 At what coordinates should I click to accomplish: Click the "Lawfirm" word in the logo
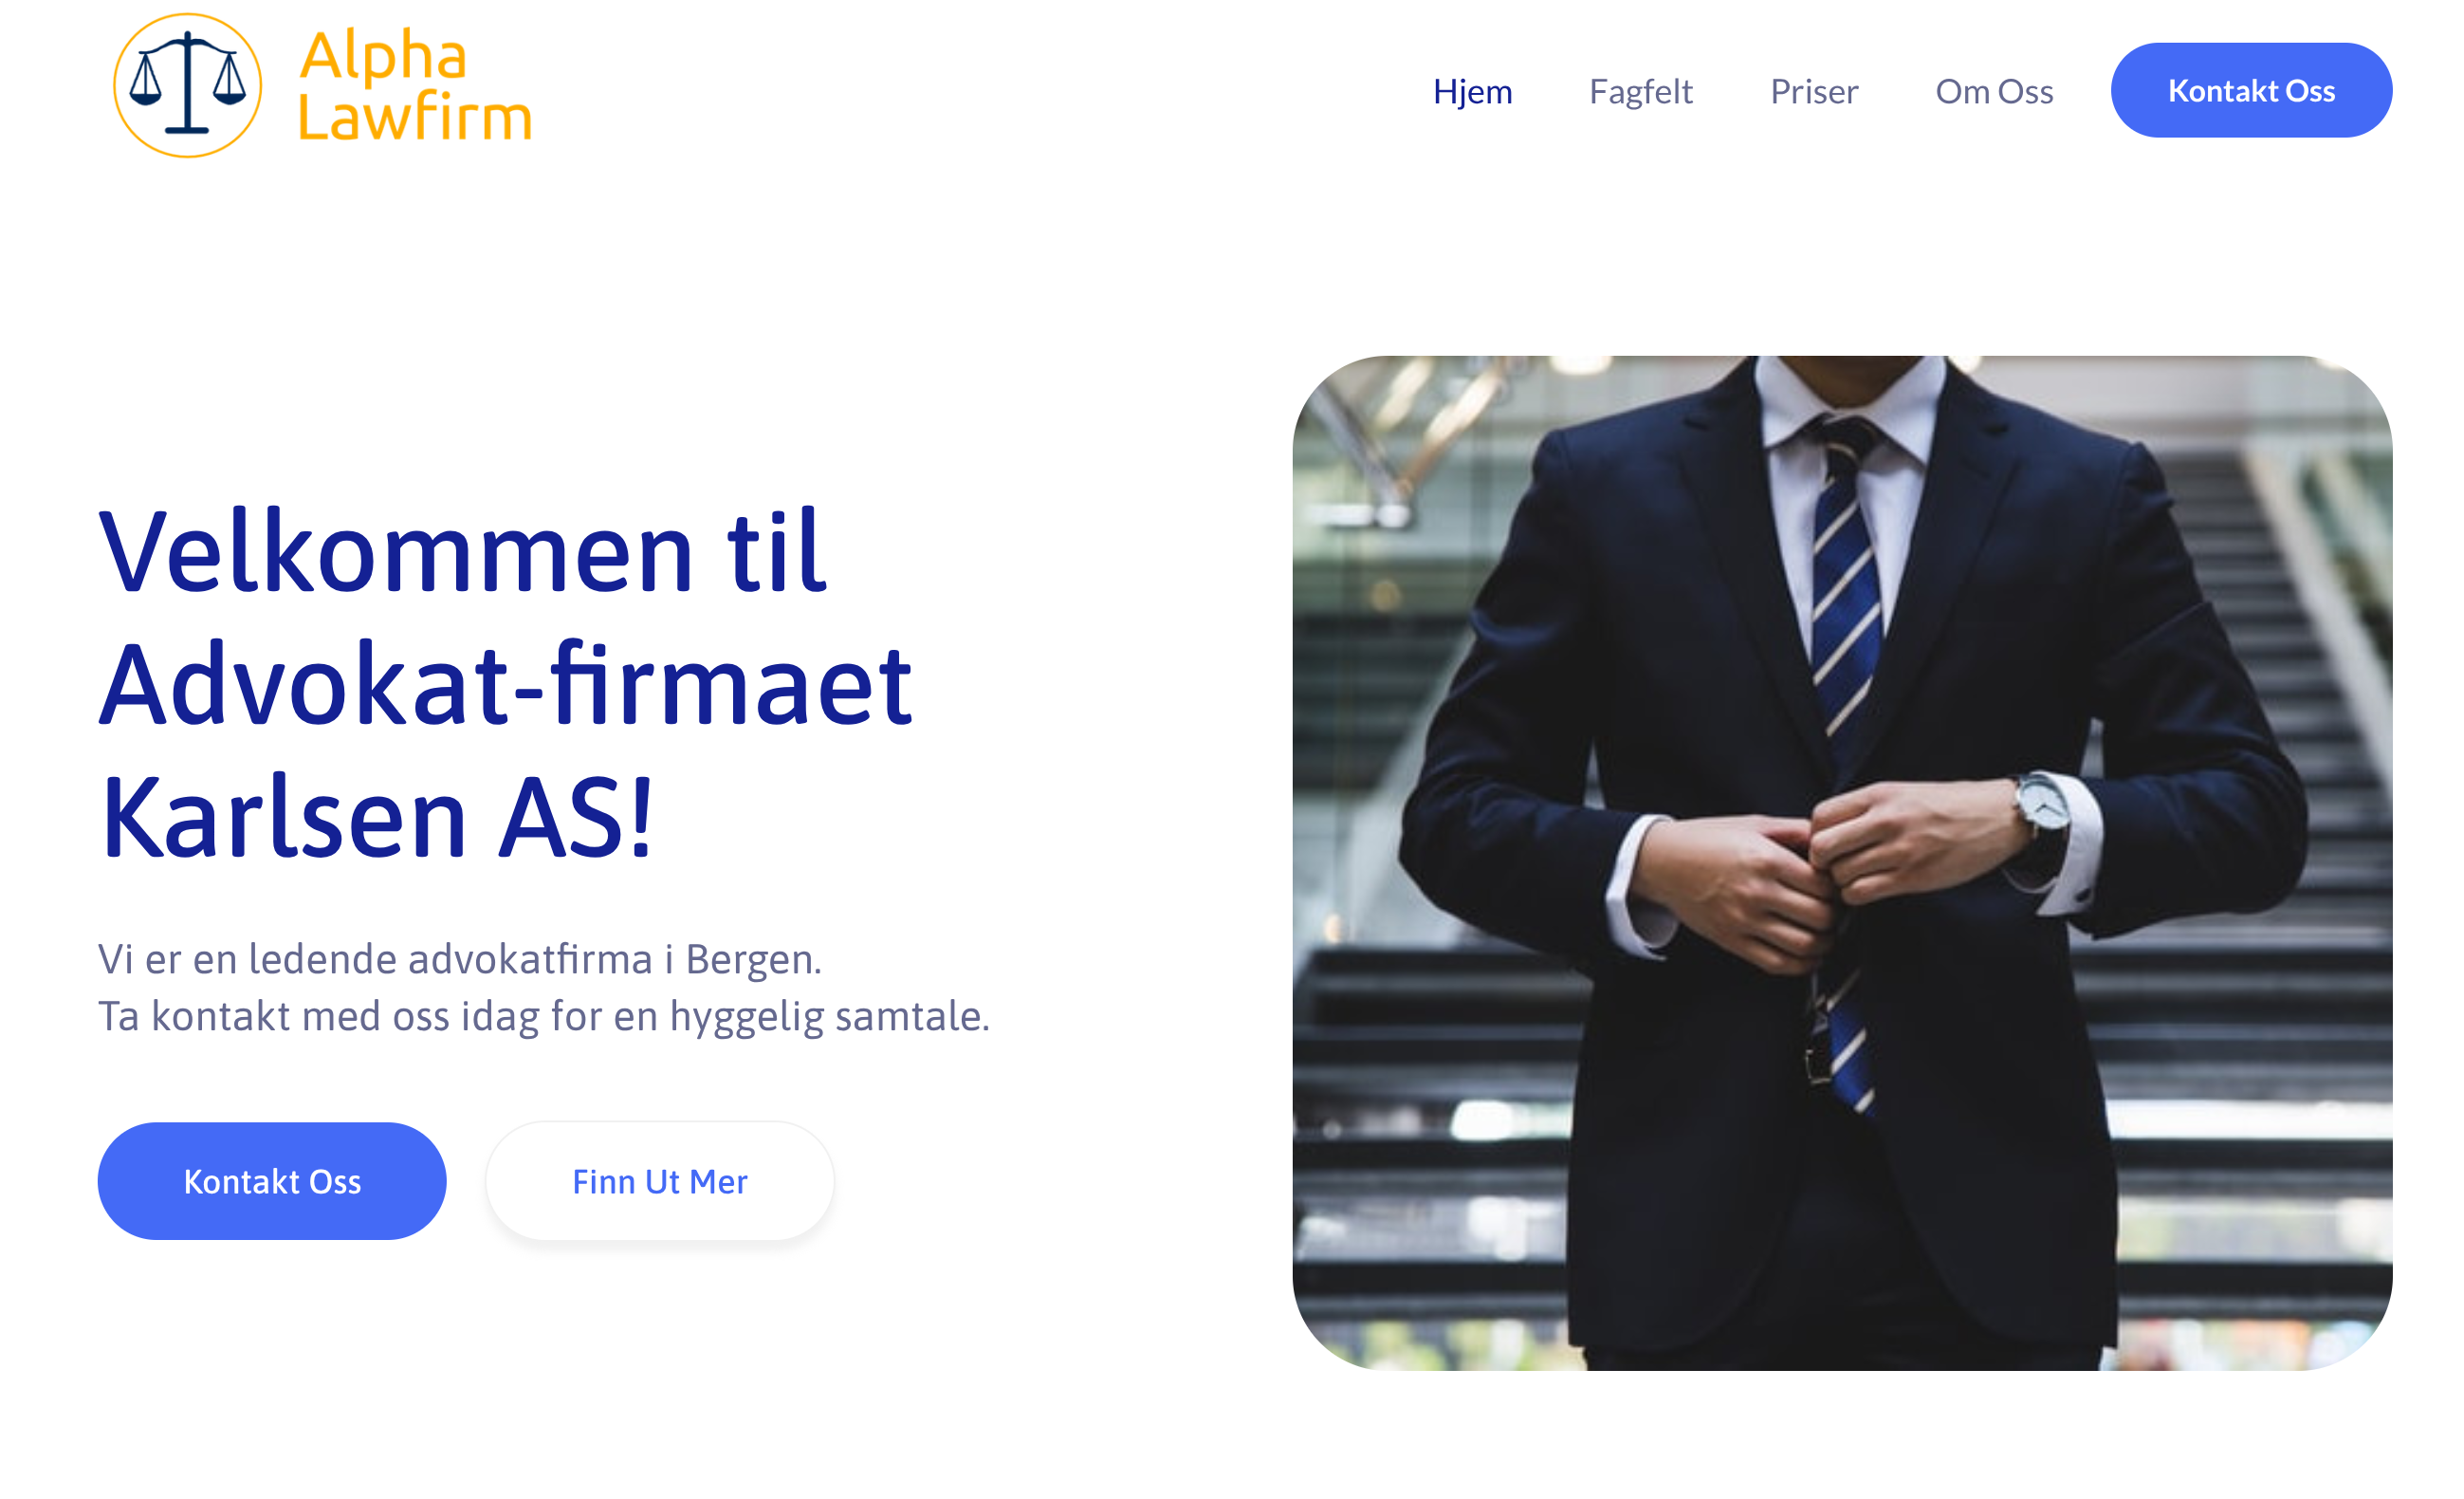coord(415,117)
